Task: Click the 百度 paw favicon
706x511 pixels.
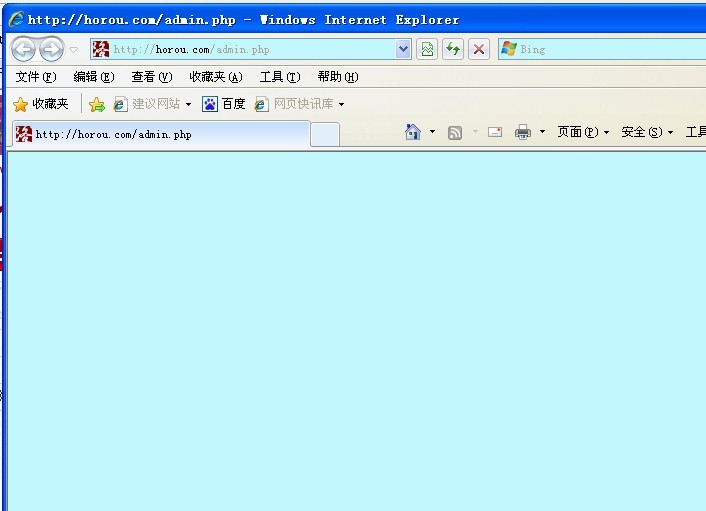Action: coord(210,104)
